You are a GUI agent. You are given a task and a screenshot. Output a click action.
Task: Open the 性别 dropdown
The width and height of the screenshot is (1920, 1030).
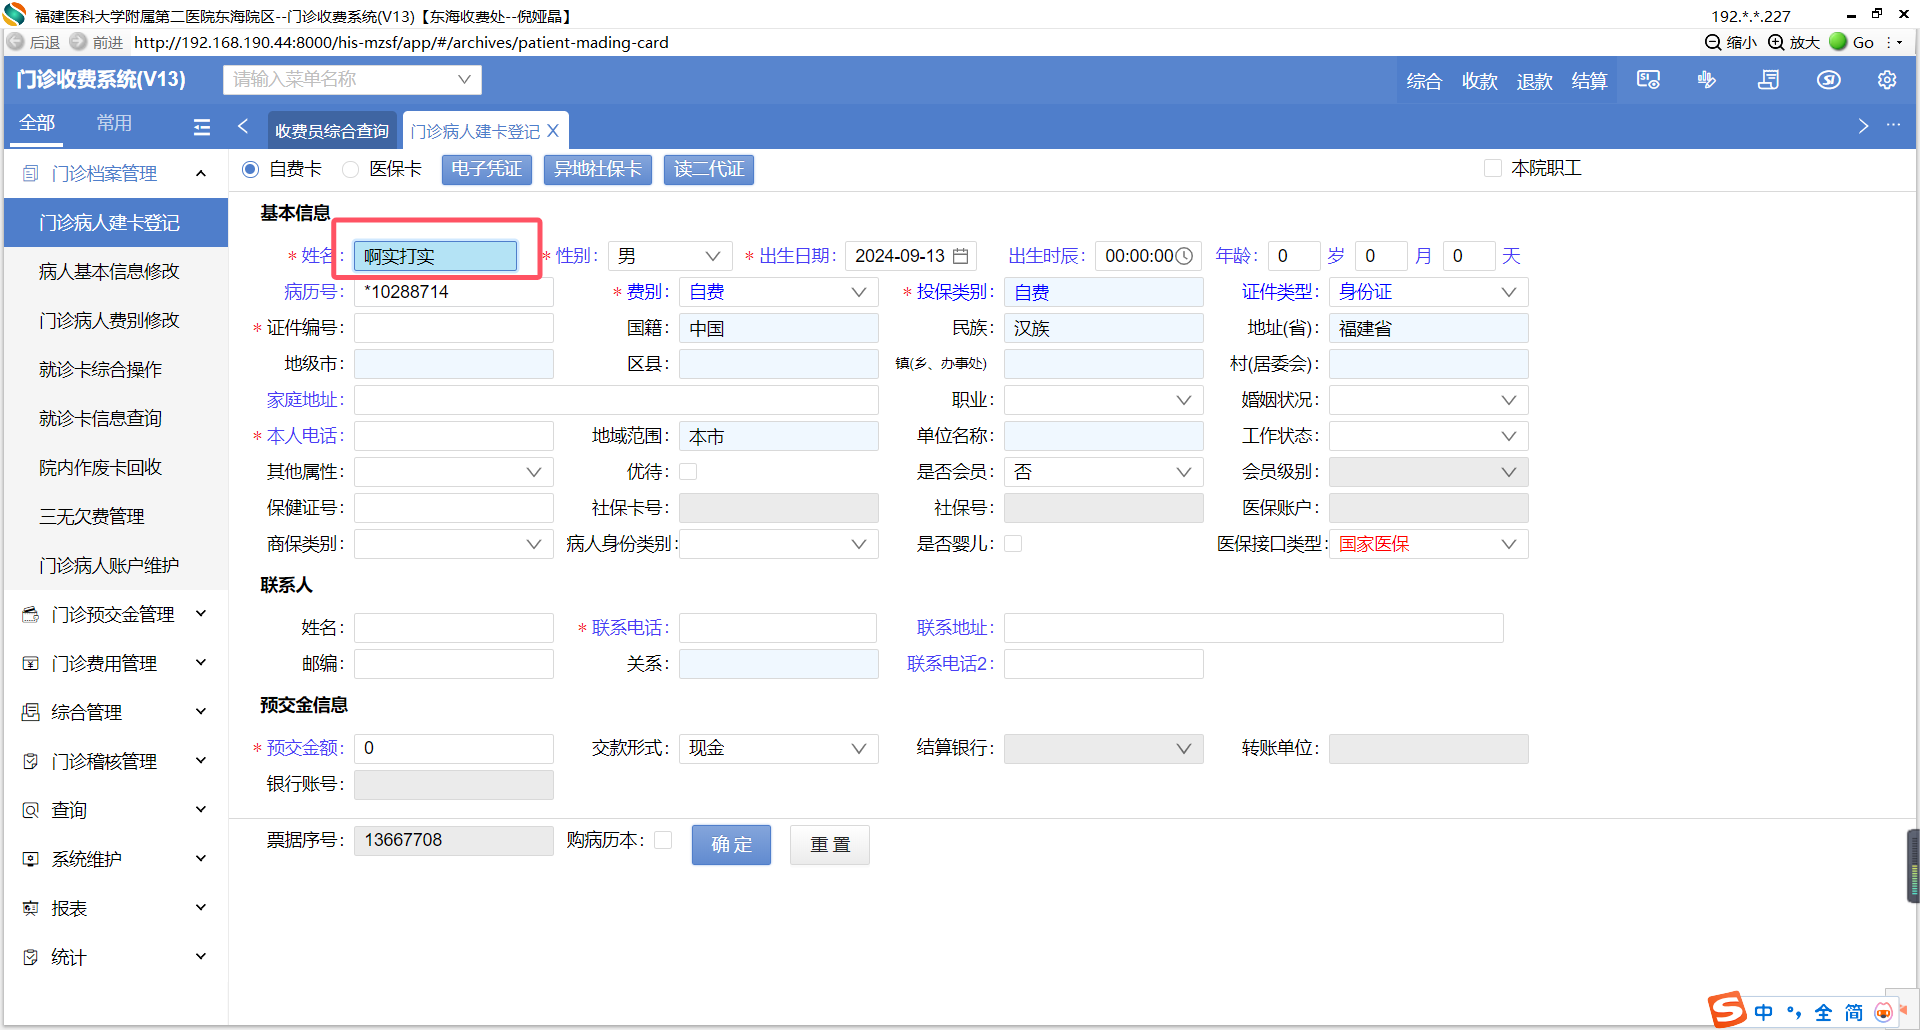tap(670, 256)
